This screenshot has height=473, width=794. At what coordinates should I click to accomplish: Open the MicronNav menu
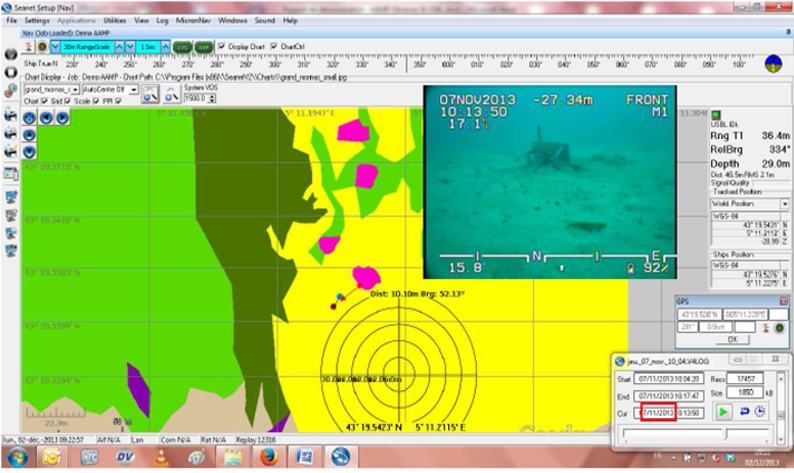tap(193, 21)
